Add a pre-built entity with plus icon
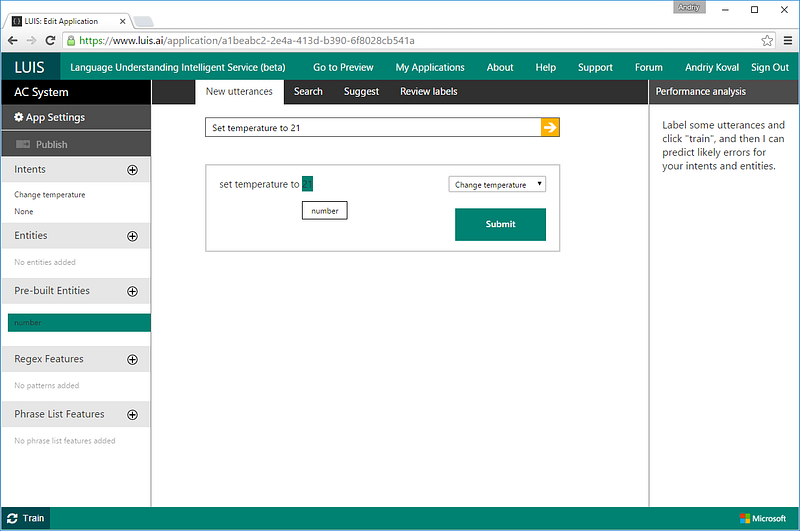 (132, 291)
